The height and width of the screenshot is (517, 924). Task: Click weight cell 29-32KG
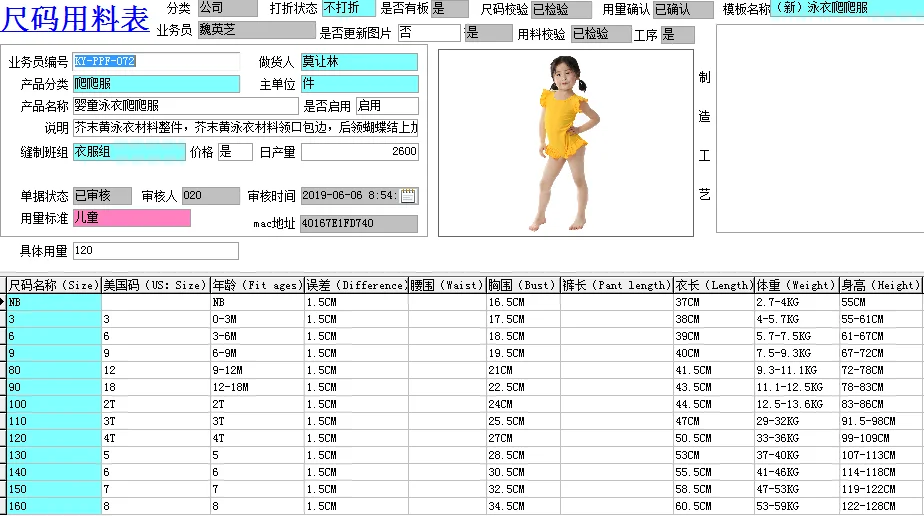click(x=797, y=421)
